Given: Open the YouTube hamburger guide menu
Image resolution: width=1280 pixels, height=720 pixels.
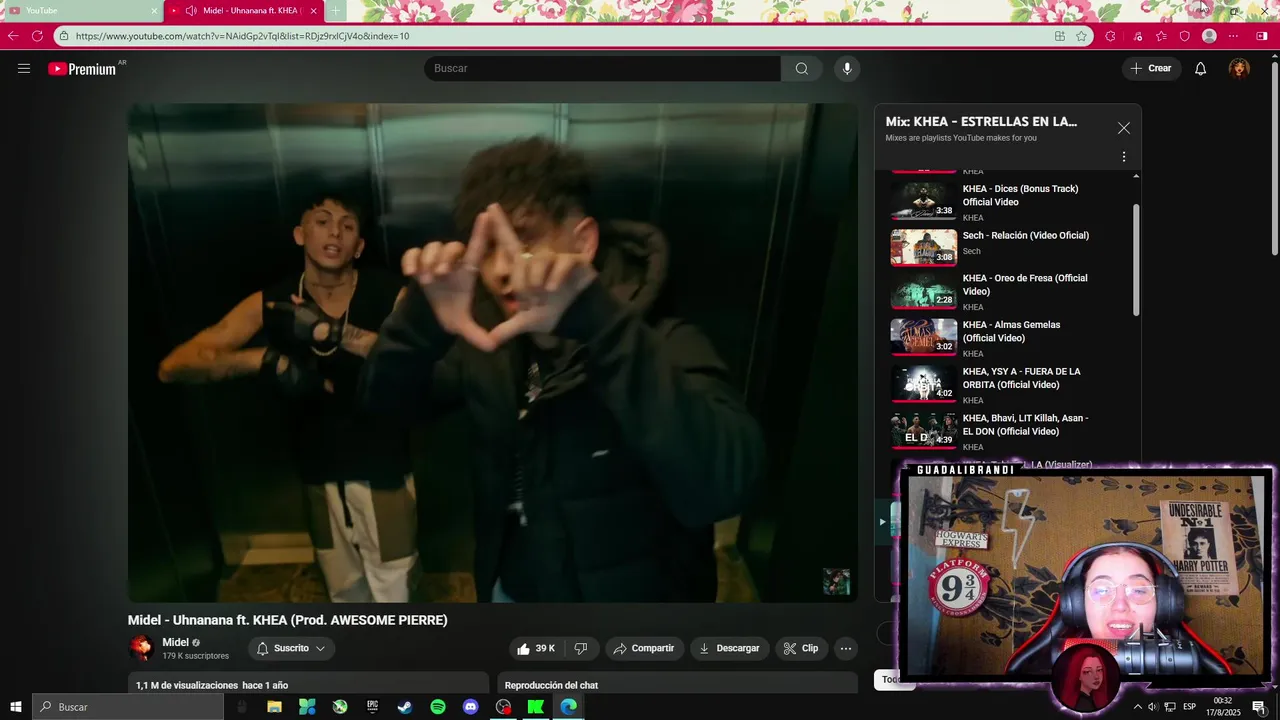Looking at the screenshot, I should 24,68.
